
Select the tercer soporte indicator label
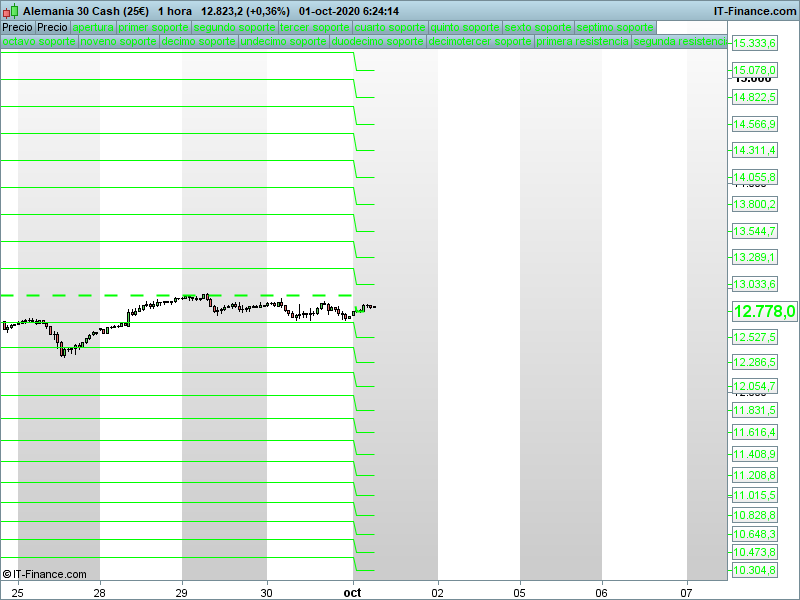(x=315, y=28)
